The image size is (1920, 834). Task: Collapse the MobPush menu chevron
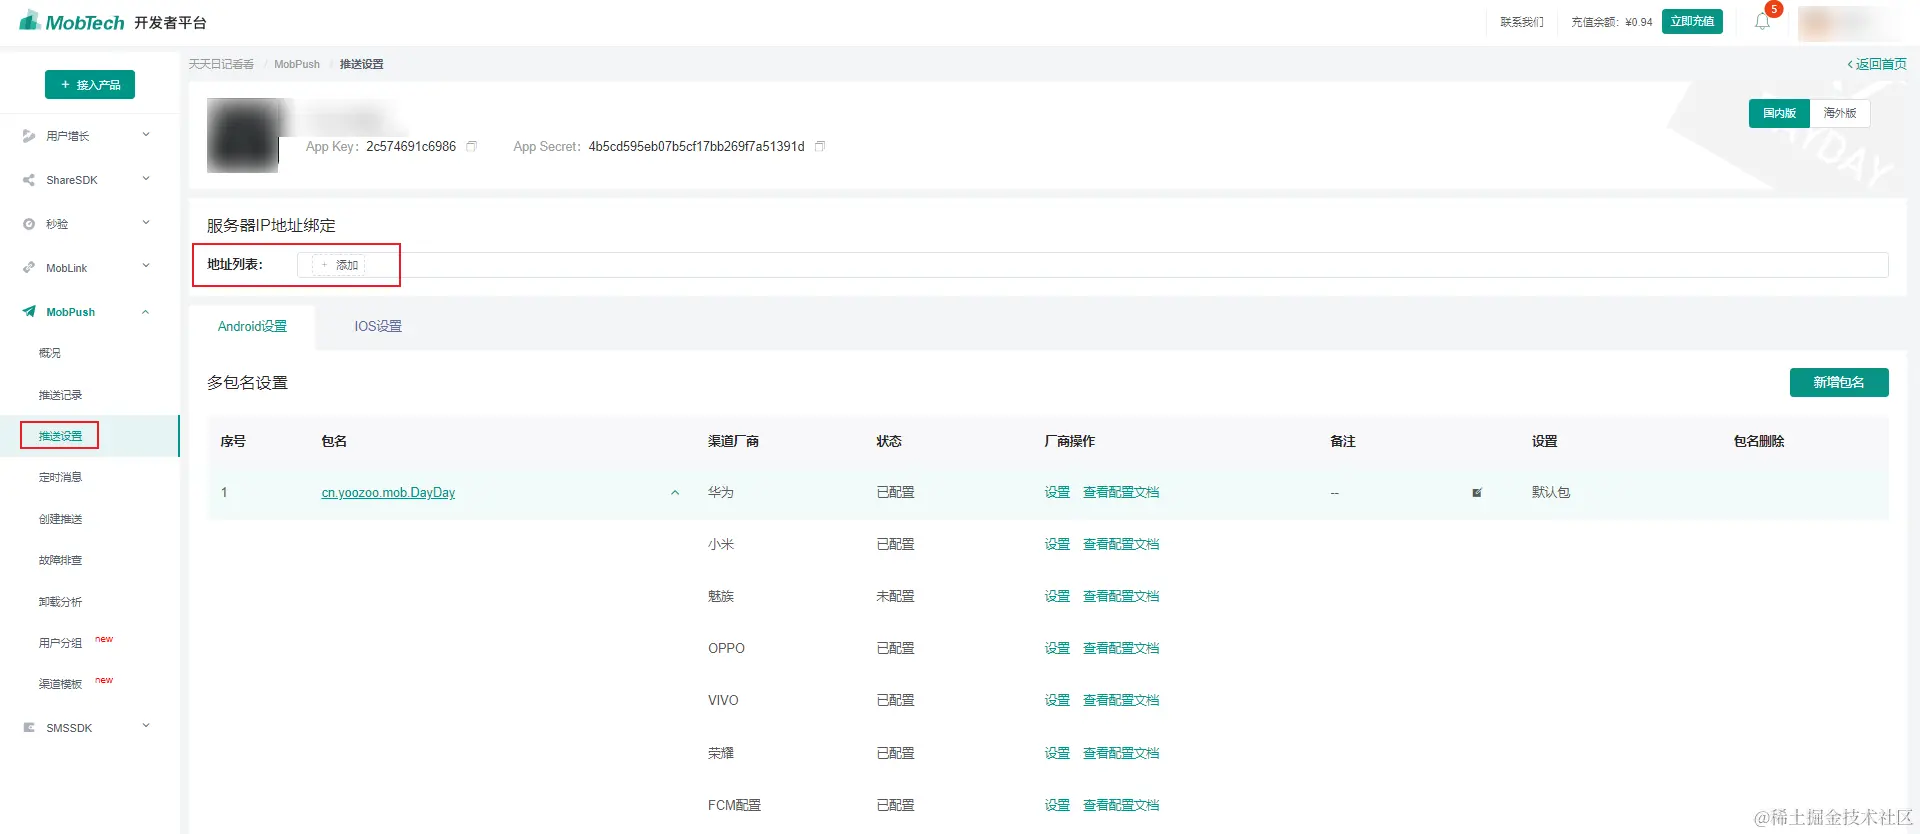point(146,312)
